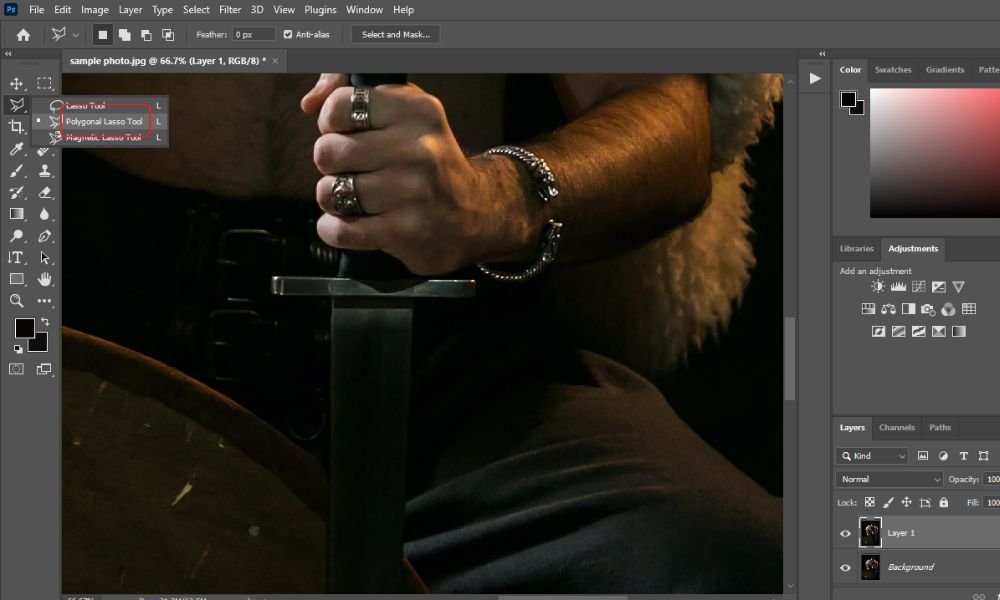Click the Home button in options bar
Screen dimensions: 1000x600
pos(23,35)
